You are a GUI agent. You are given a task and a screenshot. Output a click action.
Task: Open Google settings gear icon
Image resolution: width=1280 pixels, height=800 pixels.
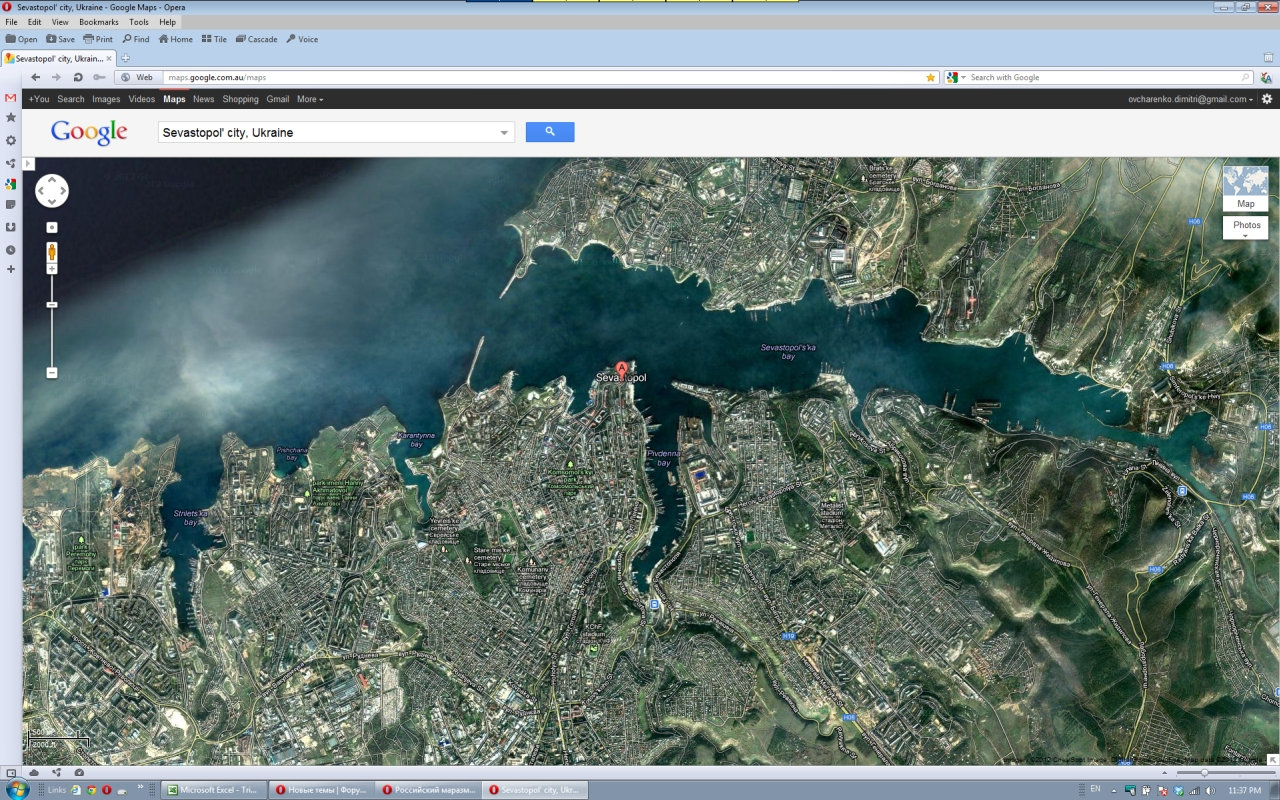(1267, 99)
